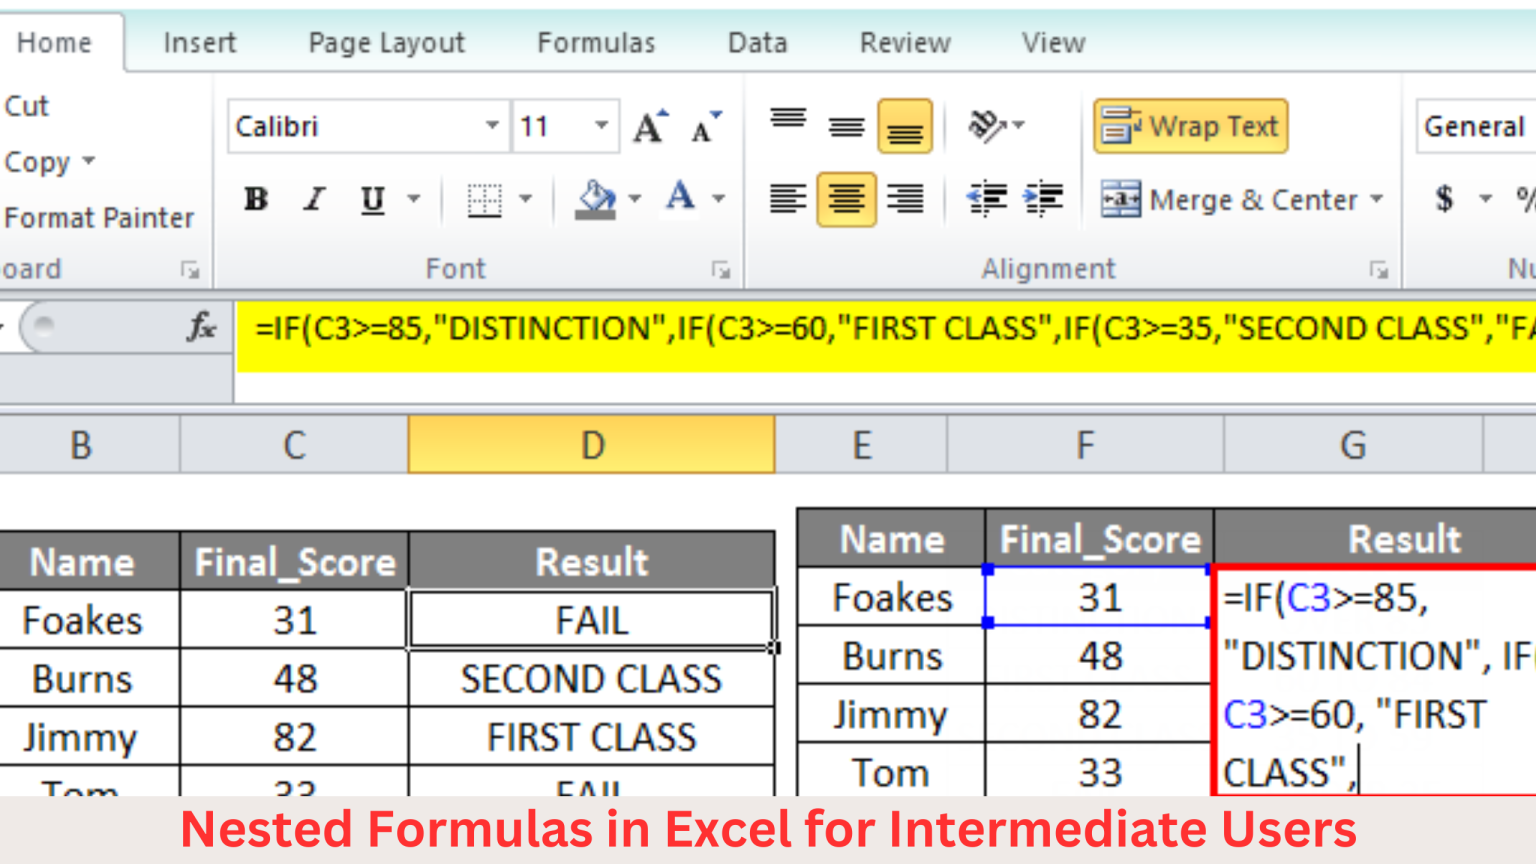Screen dimensions: 1536x864
Task: Open the Page Layout tab
Action: pyautogui.click(x=386, y=43)
